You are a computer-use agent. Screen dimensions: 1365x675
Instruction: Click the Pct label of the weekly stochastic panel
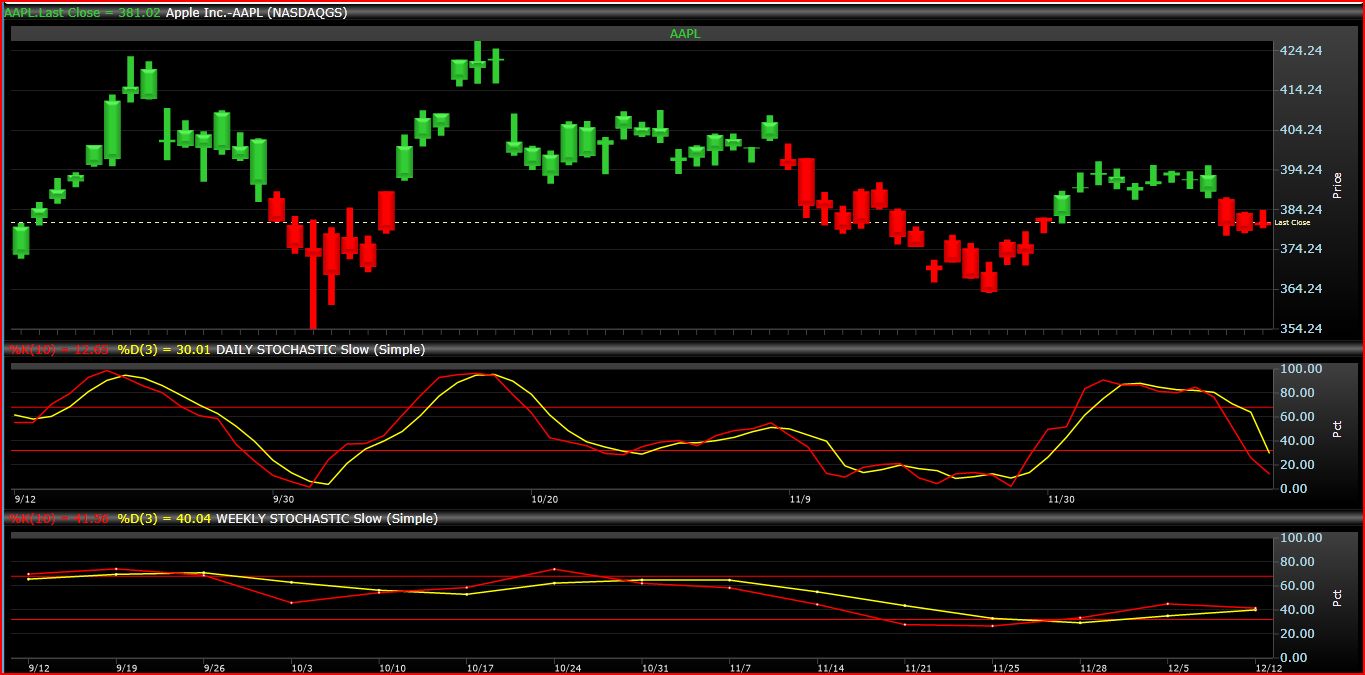tap(1338, 598)
